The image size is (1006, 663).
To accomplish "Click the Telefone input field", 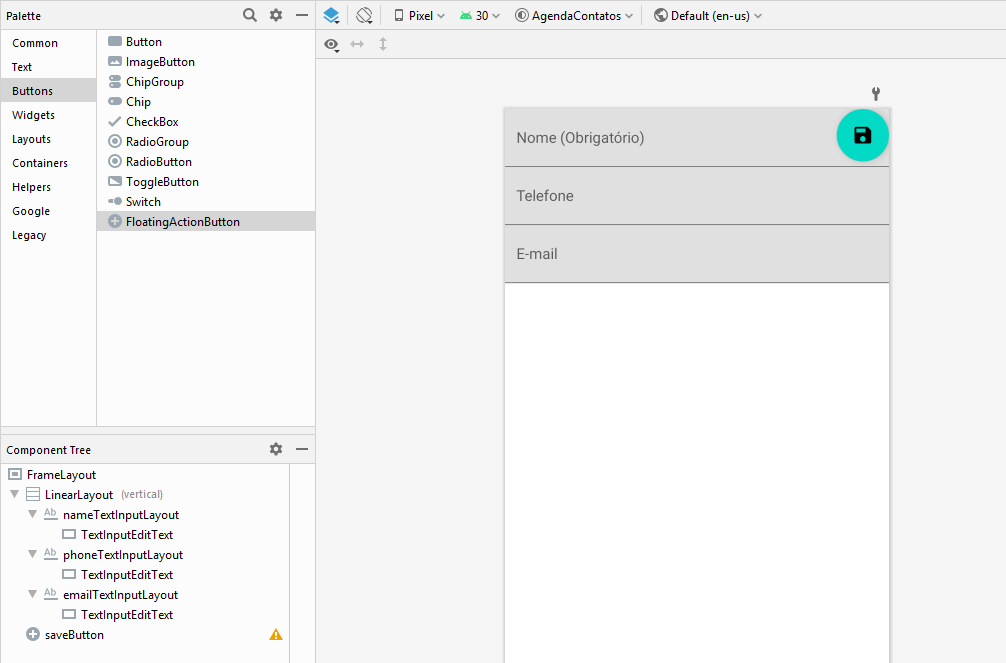I will pyautogui.click(x=696, y=196).
